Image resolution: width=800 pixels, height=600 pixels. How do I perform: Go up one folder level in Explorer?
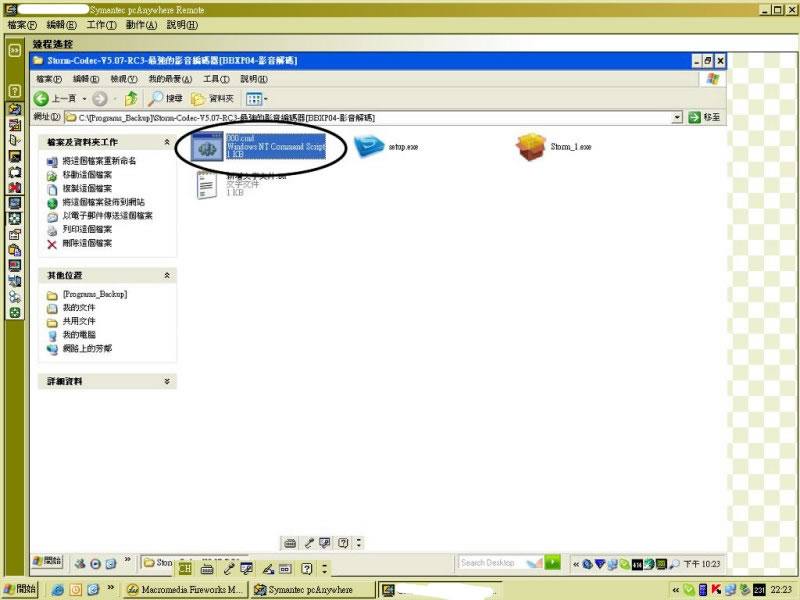(131, 98)
